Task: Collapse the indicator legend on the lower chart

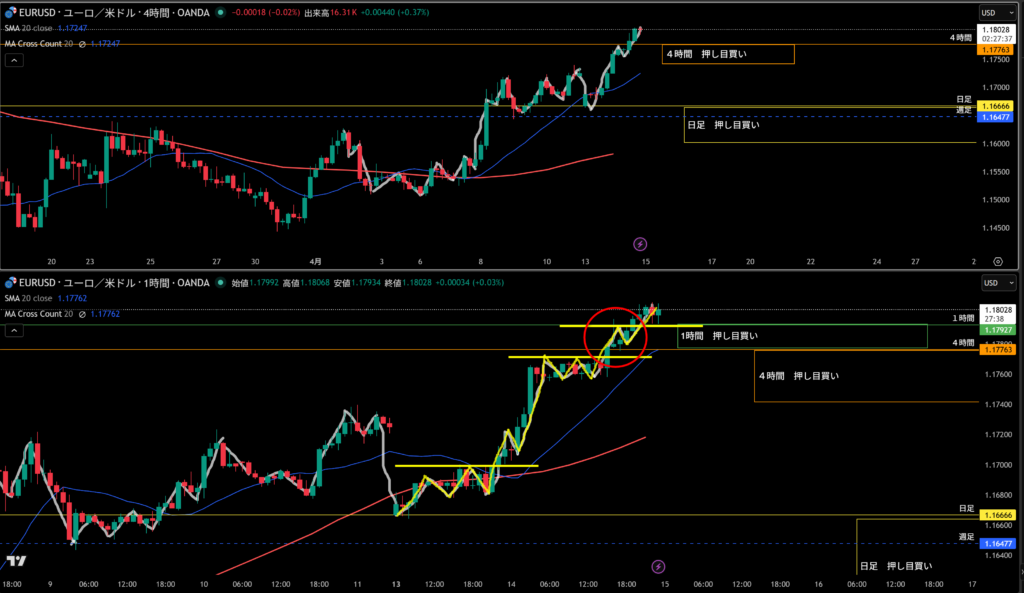Action: 14,329
